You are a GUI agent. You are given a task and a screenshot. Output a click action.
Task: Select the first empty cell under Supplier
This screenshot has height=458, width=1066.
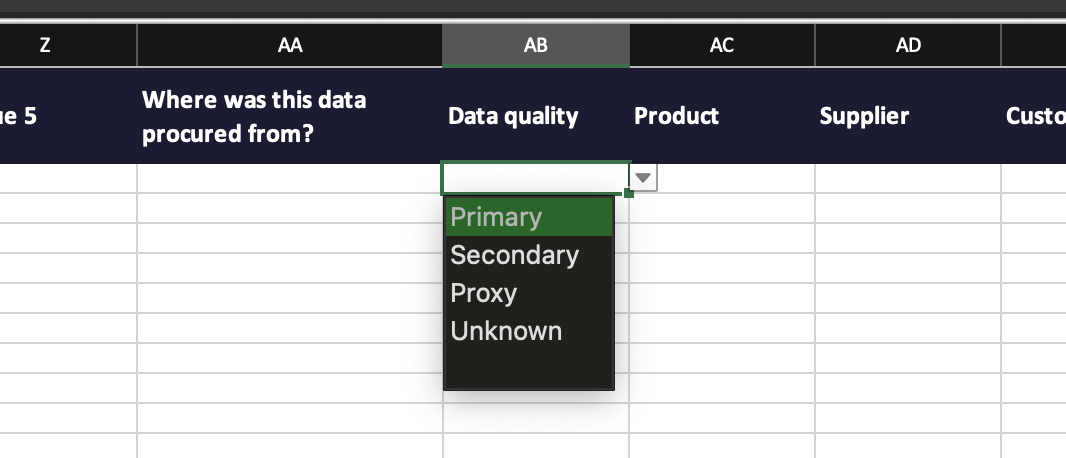click(x=907, y=178)
